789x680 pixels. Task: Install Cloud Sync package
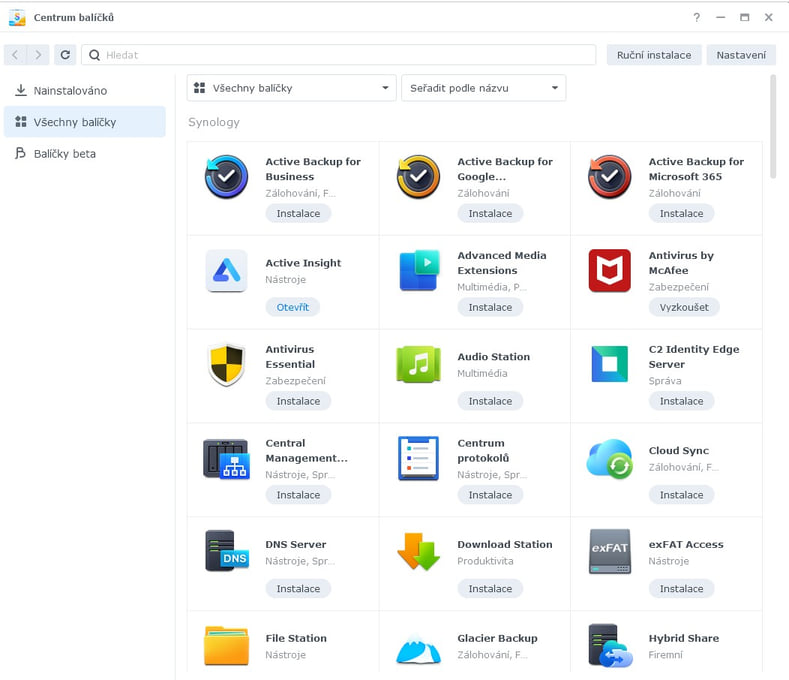681,495
